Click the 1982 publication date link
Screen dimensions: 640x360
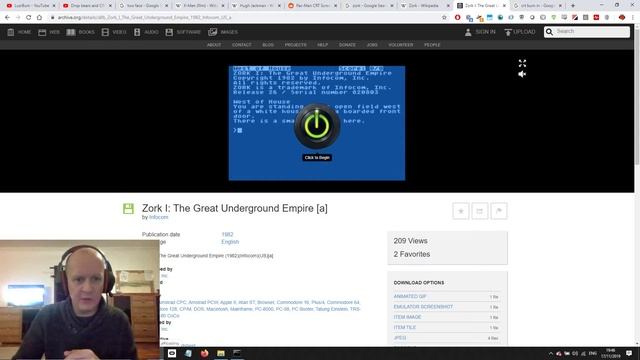pyautogui.click(x=227, y=234)
